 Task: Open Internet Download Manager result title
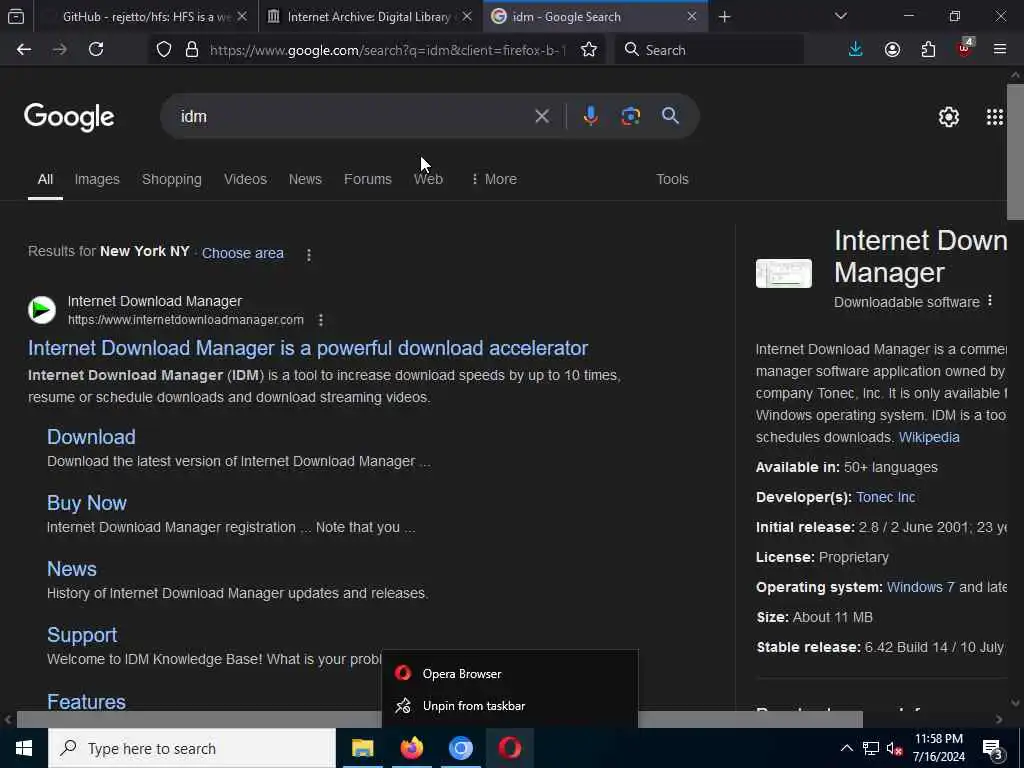pos(308,348)
